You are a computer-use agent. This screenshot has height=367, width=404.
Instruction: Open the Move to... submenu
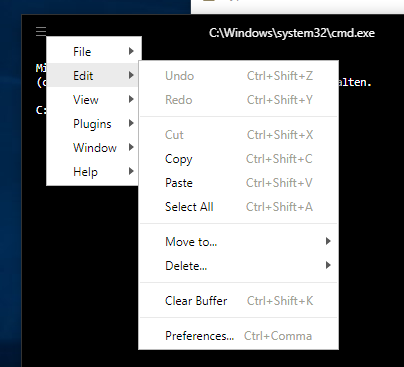click(239, 241)
